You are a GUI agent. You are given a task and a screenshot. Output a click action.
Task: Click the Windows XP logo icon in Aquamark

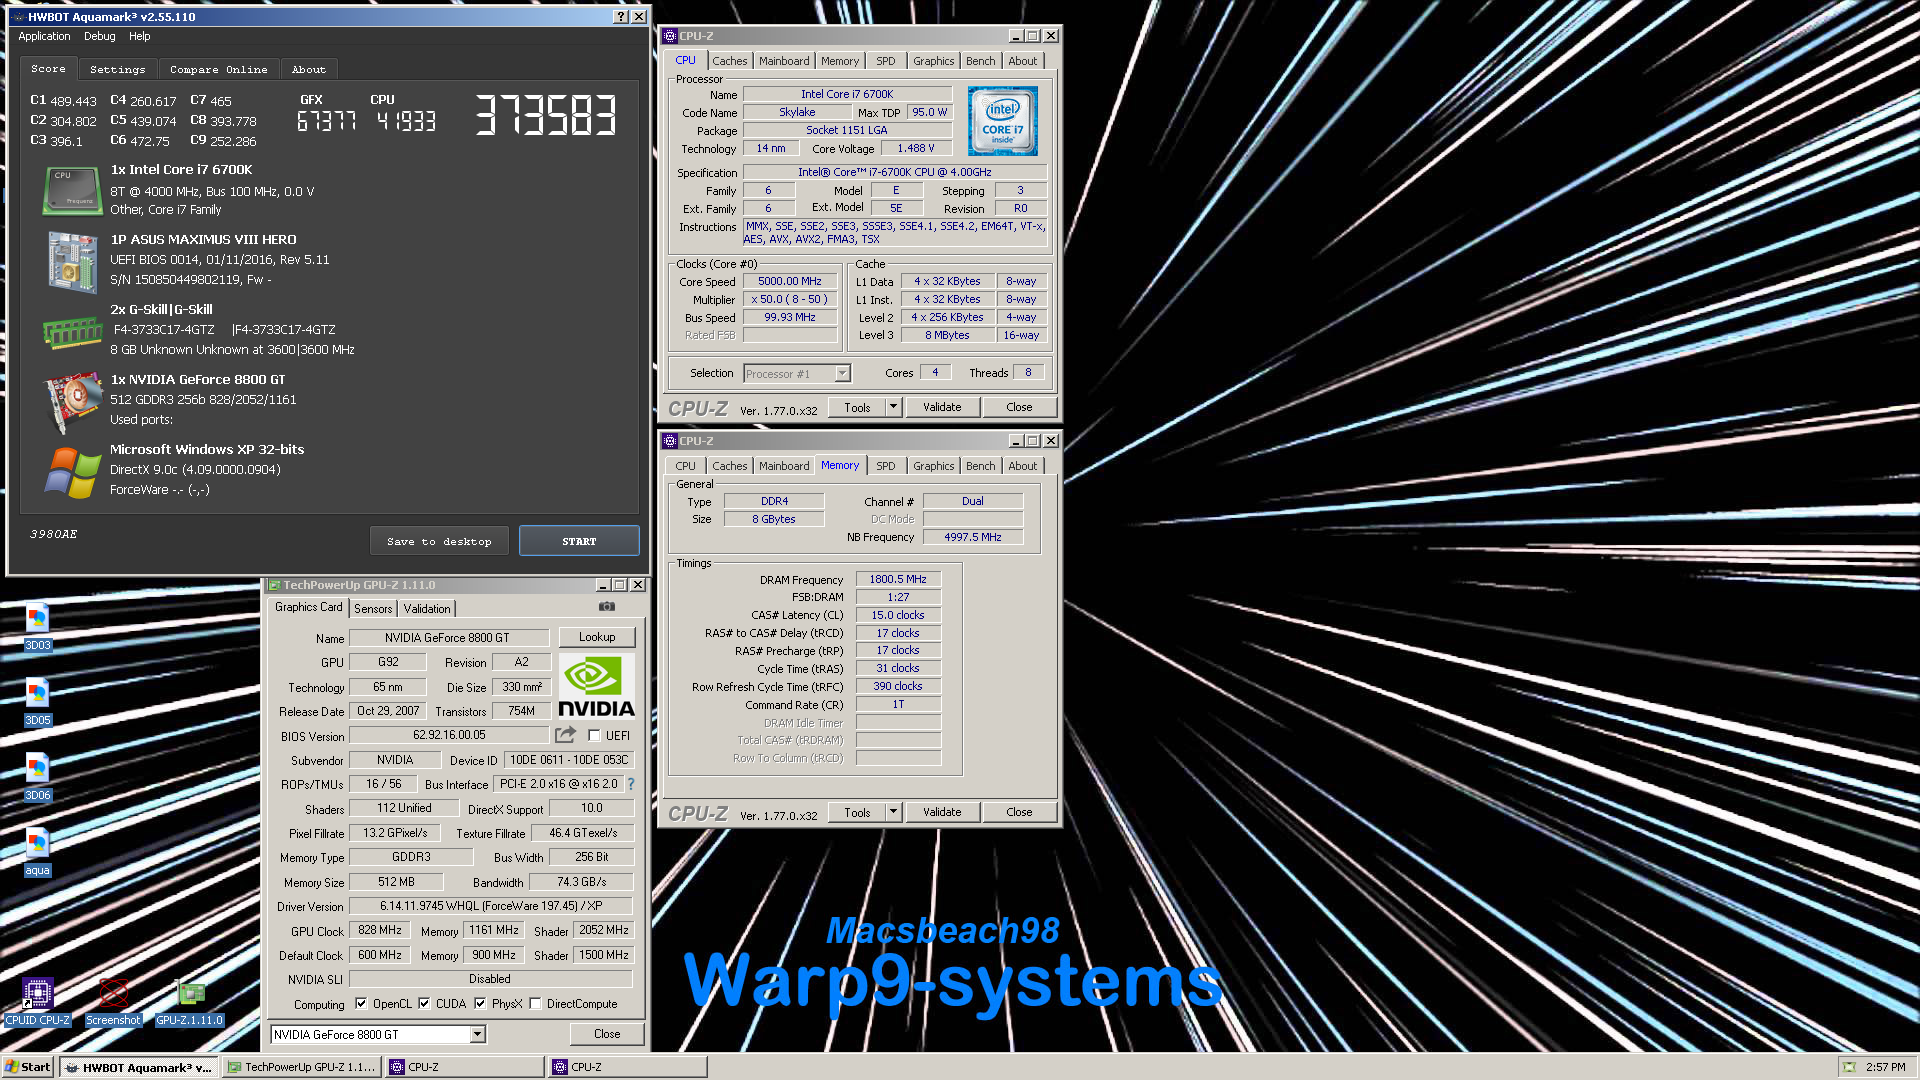(x=72, y=471)
